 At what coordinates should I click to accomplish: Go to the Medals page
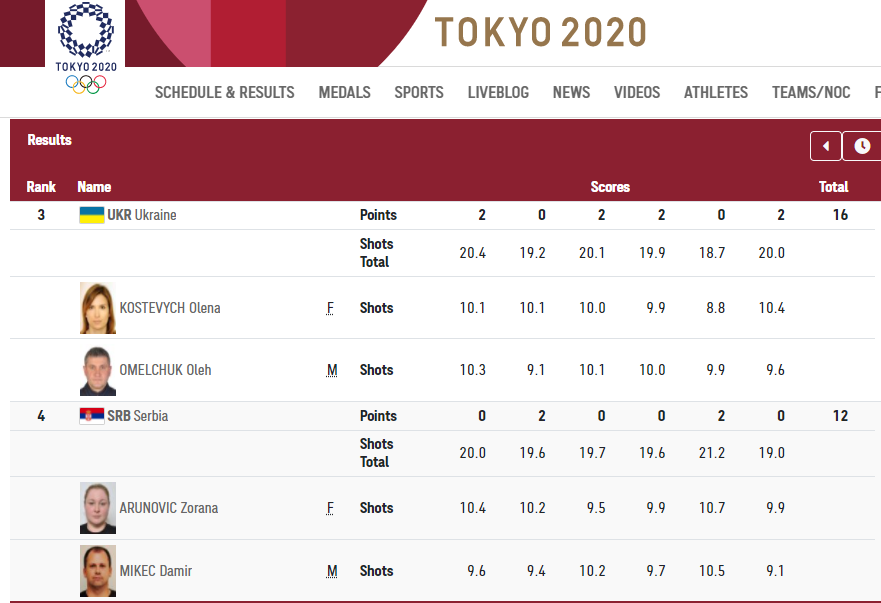[344, 92]
